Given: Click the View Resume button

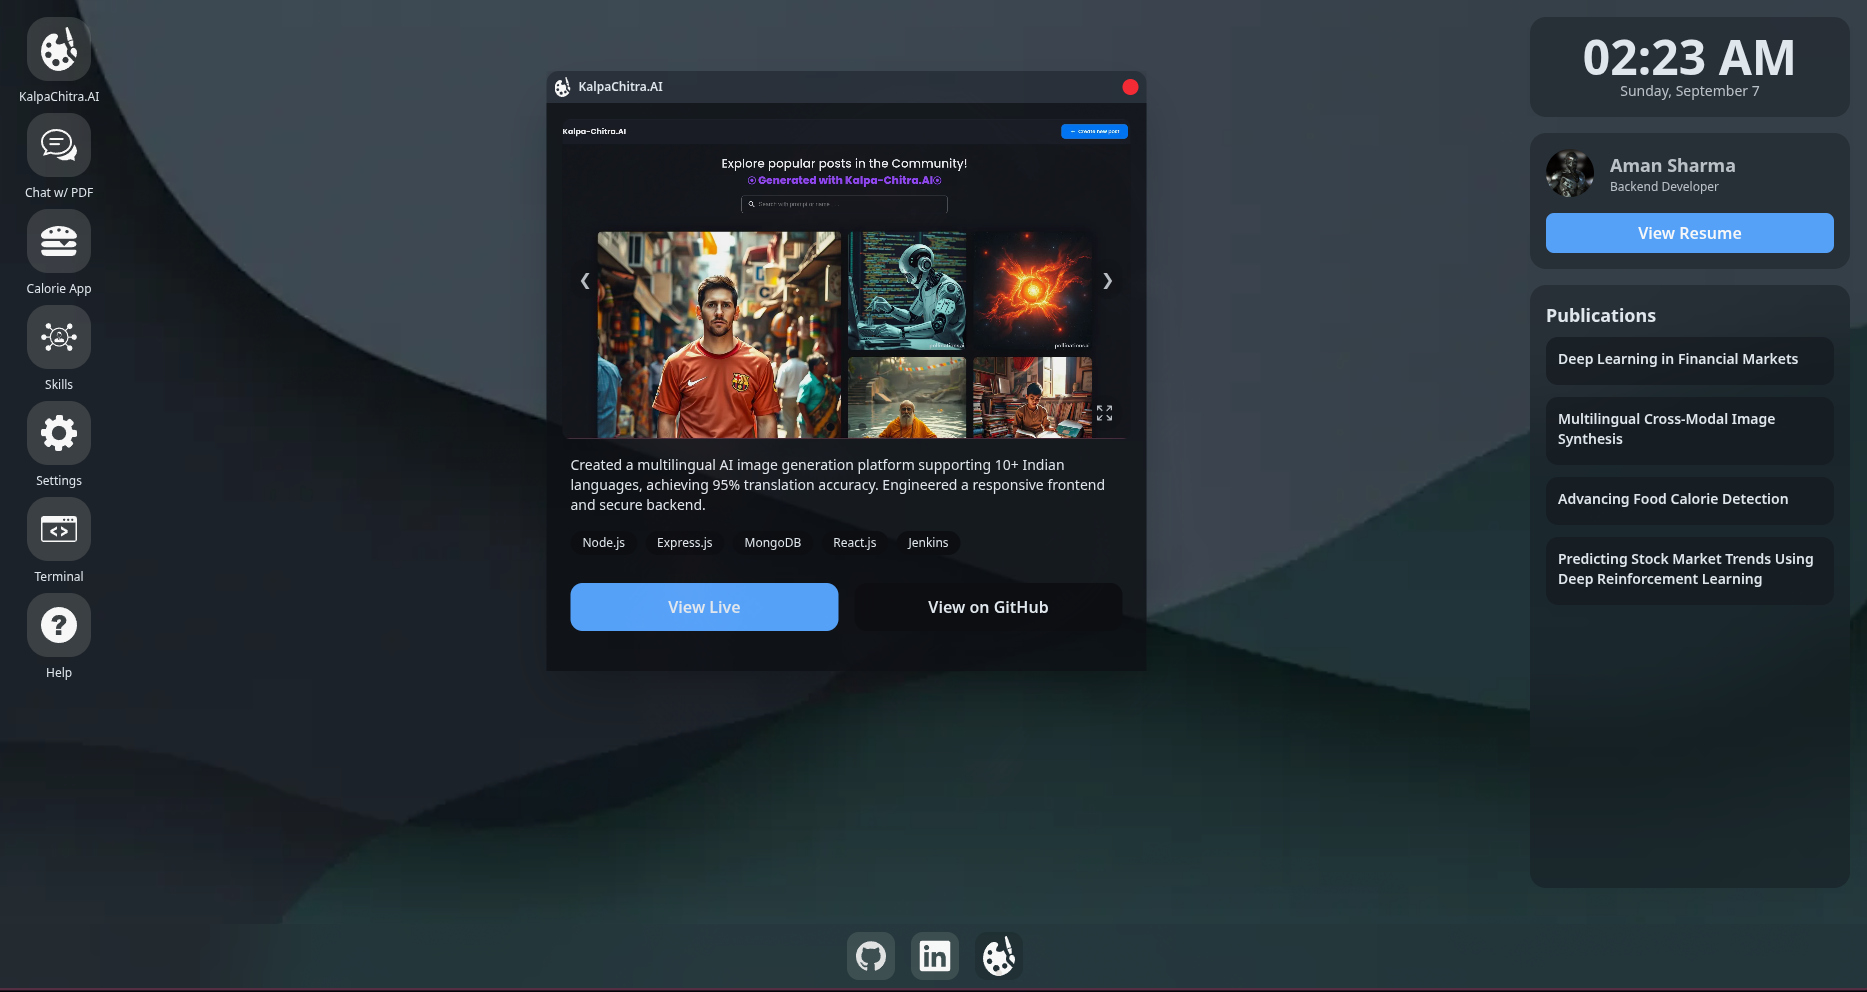Looking at the screenshot, I should click(1688, 233).
